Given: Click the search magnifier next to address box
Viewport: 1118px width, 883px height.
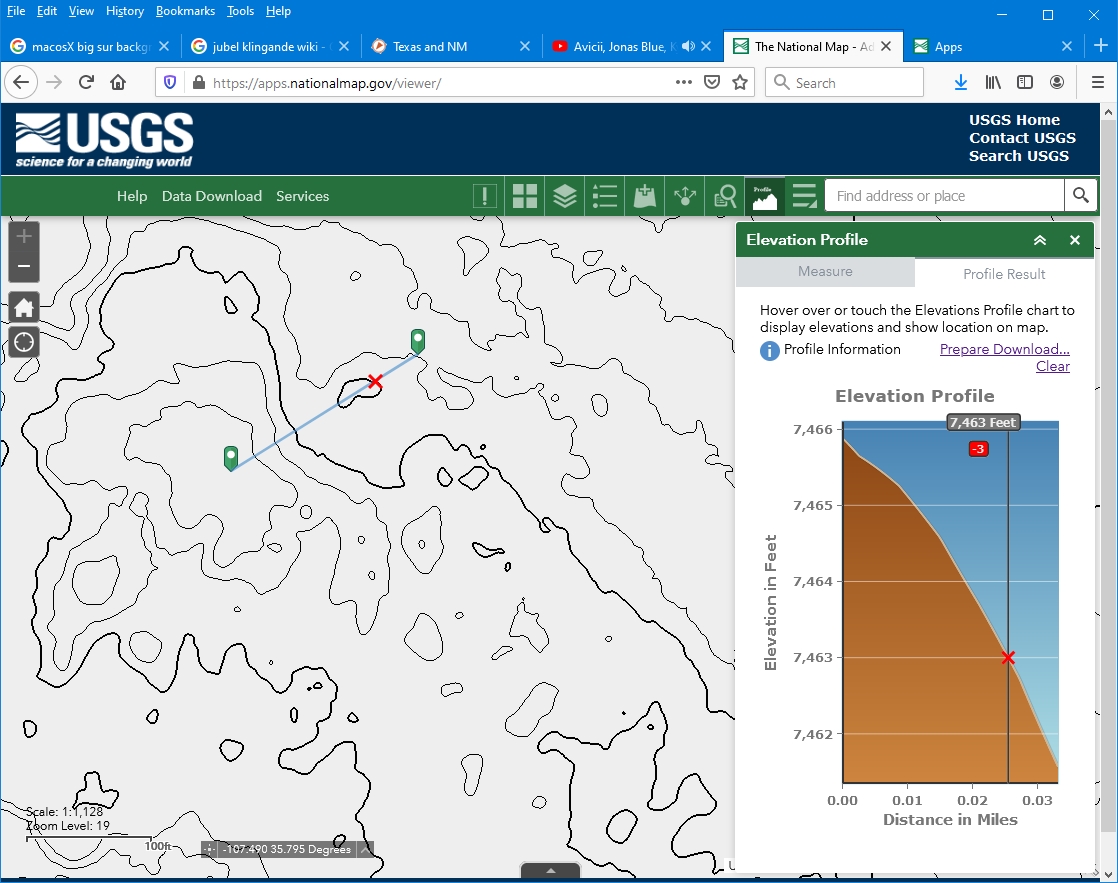Looking at the screenshot, I should click(x=1081, y=196).
